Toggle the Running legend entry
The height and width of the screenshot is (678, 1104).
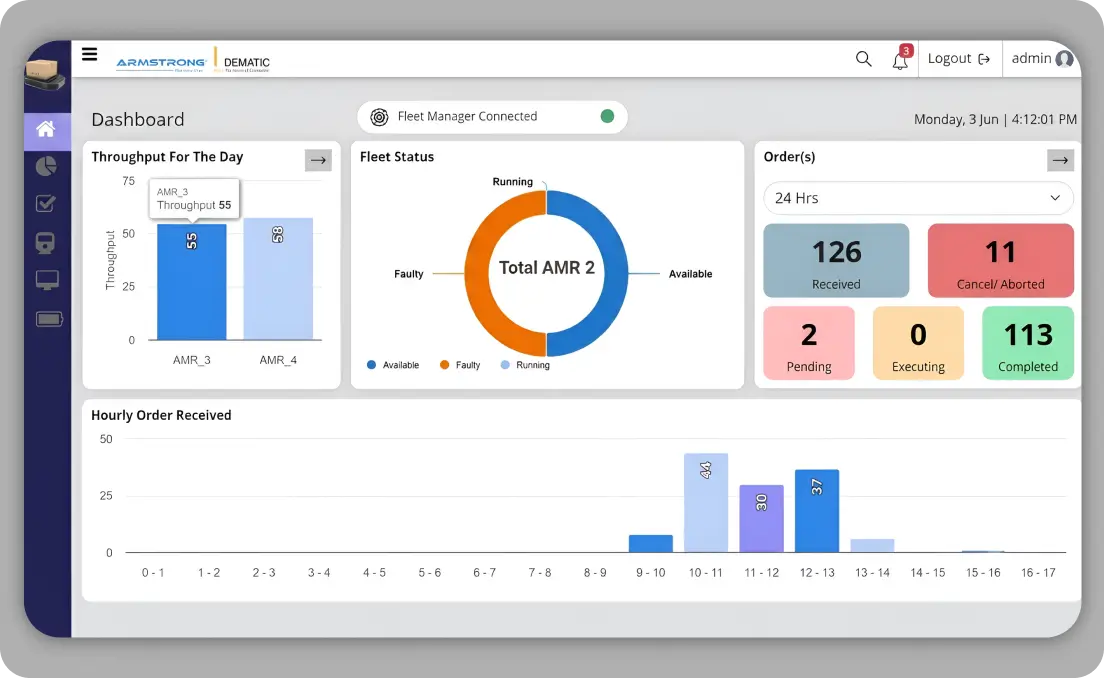(525, 365)
